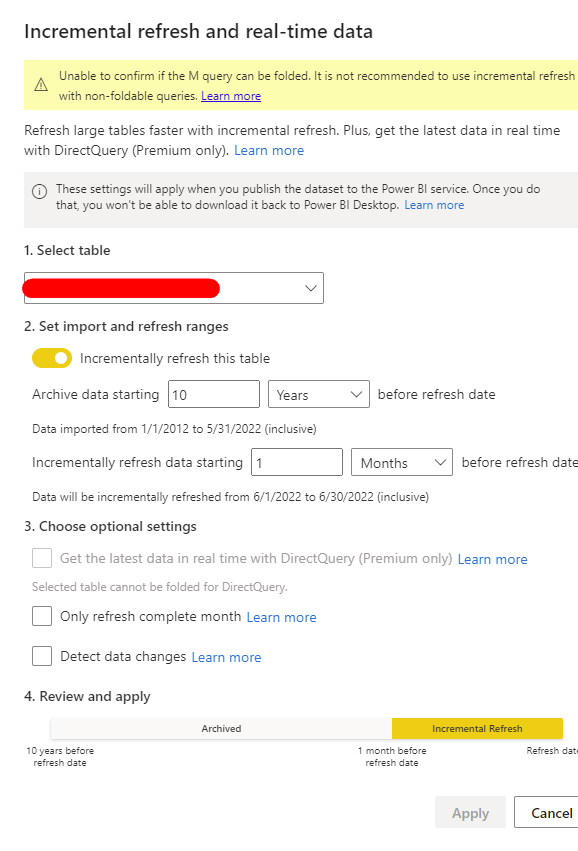Viewport: 578px width, 851px height.
Task: Open Learn more link for DirectQuery option
Action: 492,559
